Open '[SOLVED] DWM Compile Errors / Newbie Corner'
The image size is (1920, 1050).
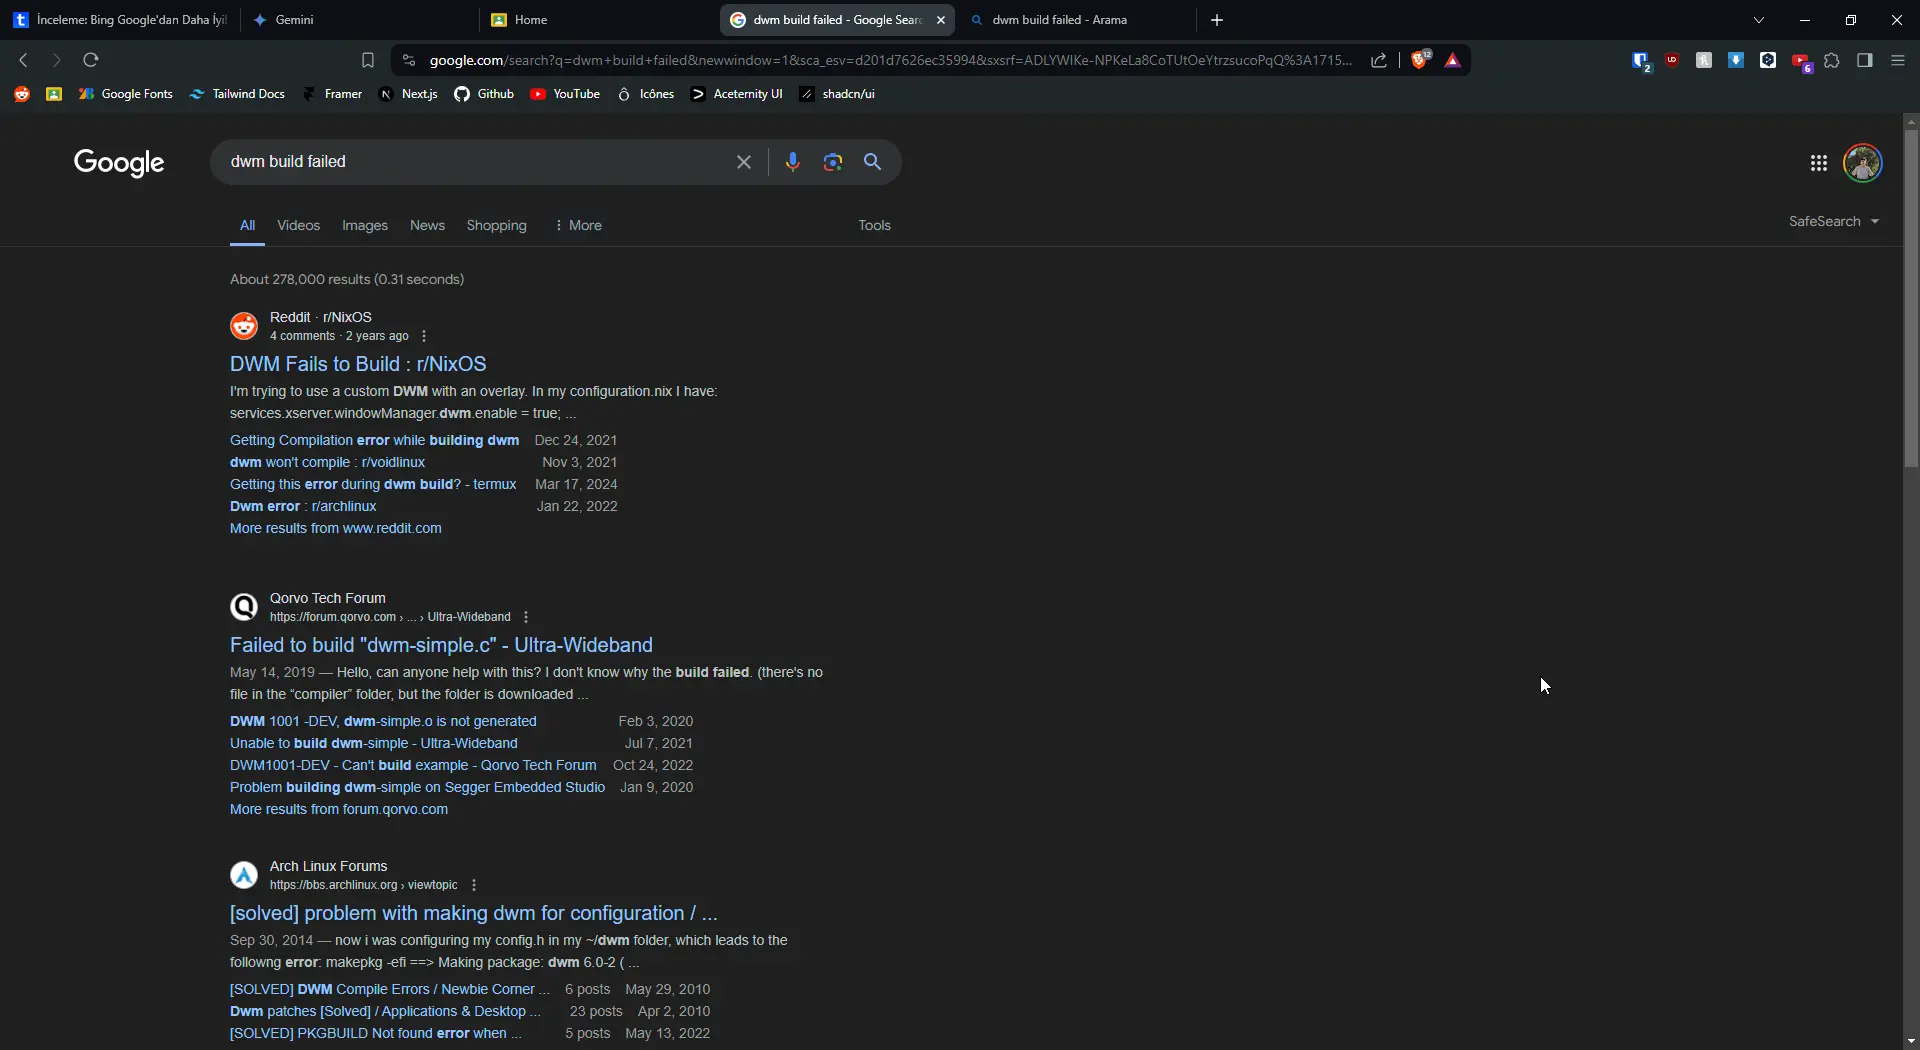390,989
